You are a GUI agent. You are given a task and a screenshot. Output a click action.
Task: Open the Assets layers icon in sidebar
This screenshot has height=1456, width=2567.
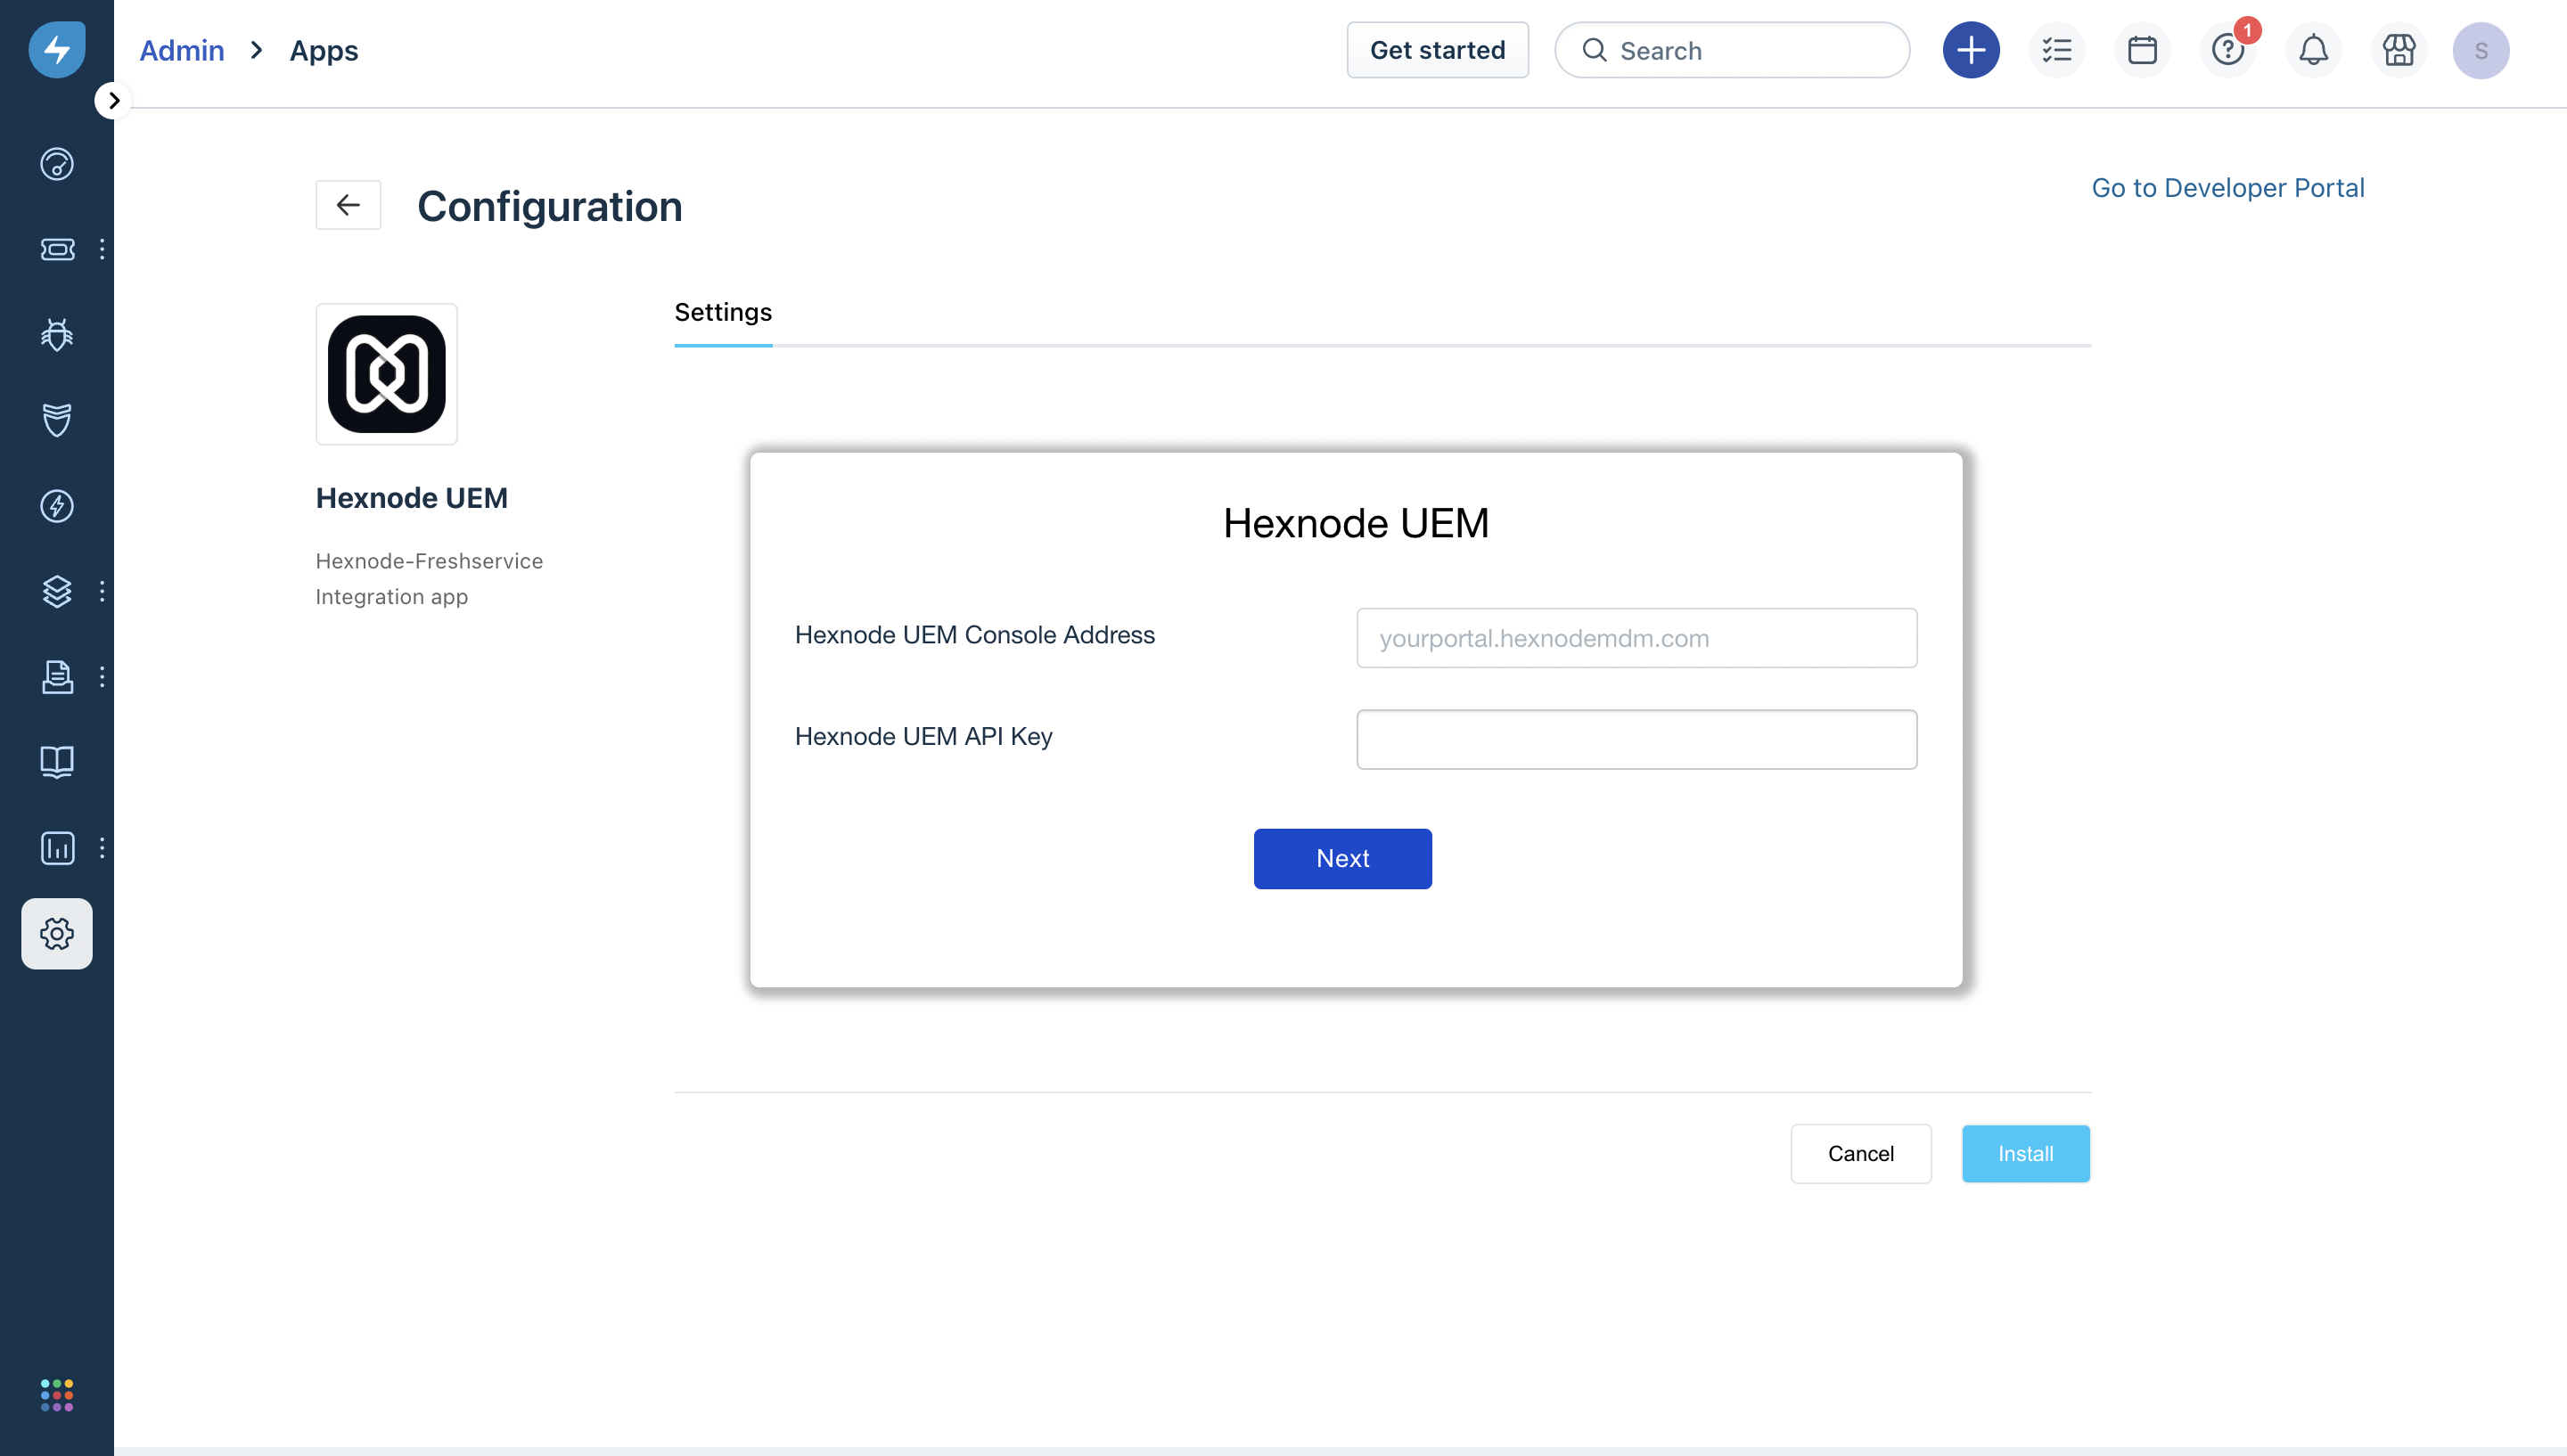click(57, 591)
